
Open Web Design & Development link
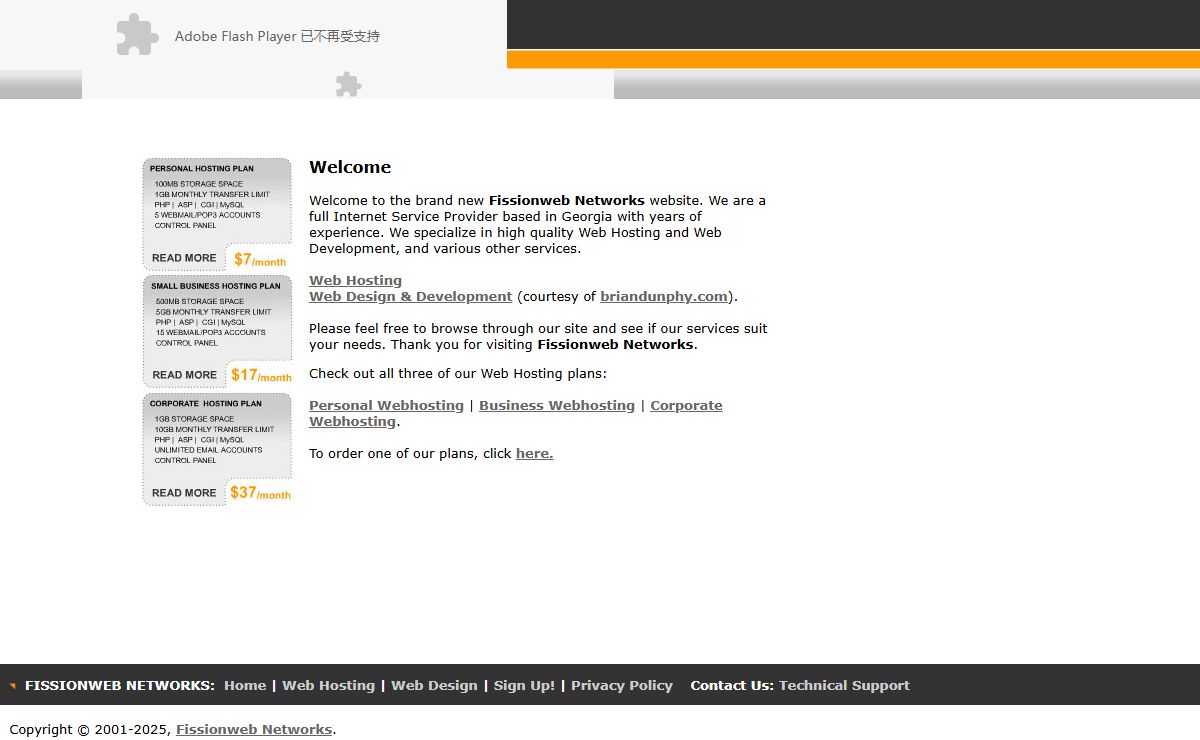pos(410,297)
